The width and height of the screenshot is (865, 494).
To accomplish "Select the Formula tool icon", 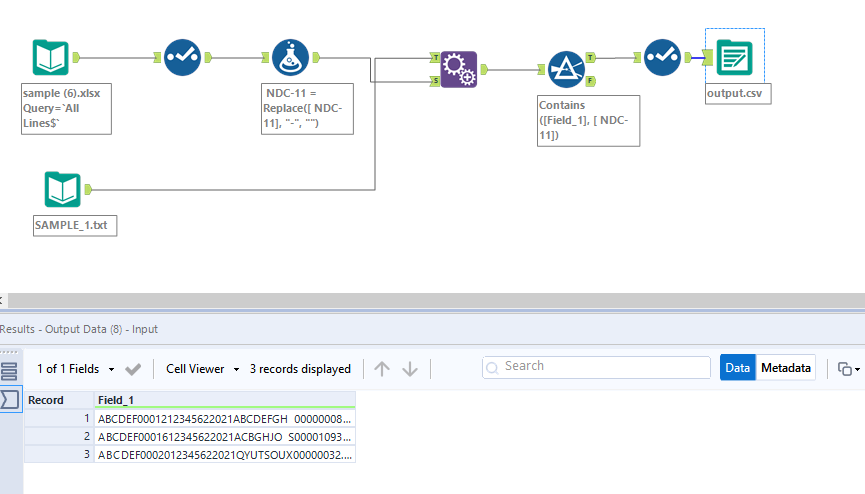I will (x=290, y=57).
